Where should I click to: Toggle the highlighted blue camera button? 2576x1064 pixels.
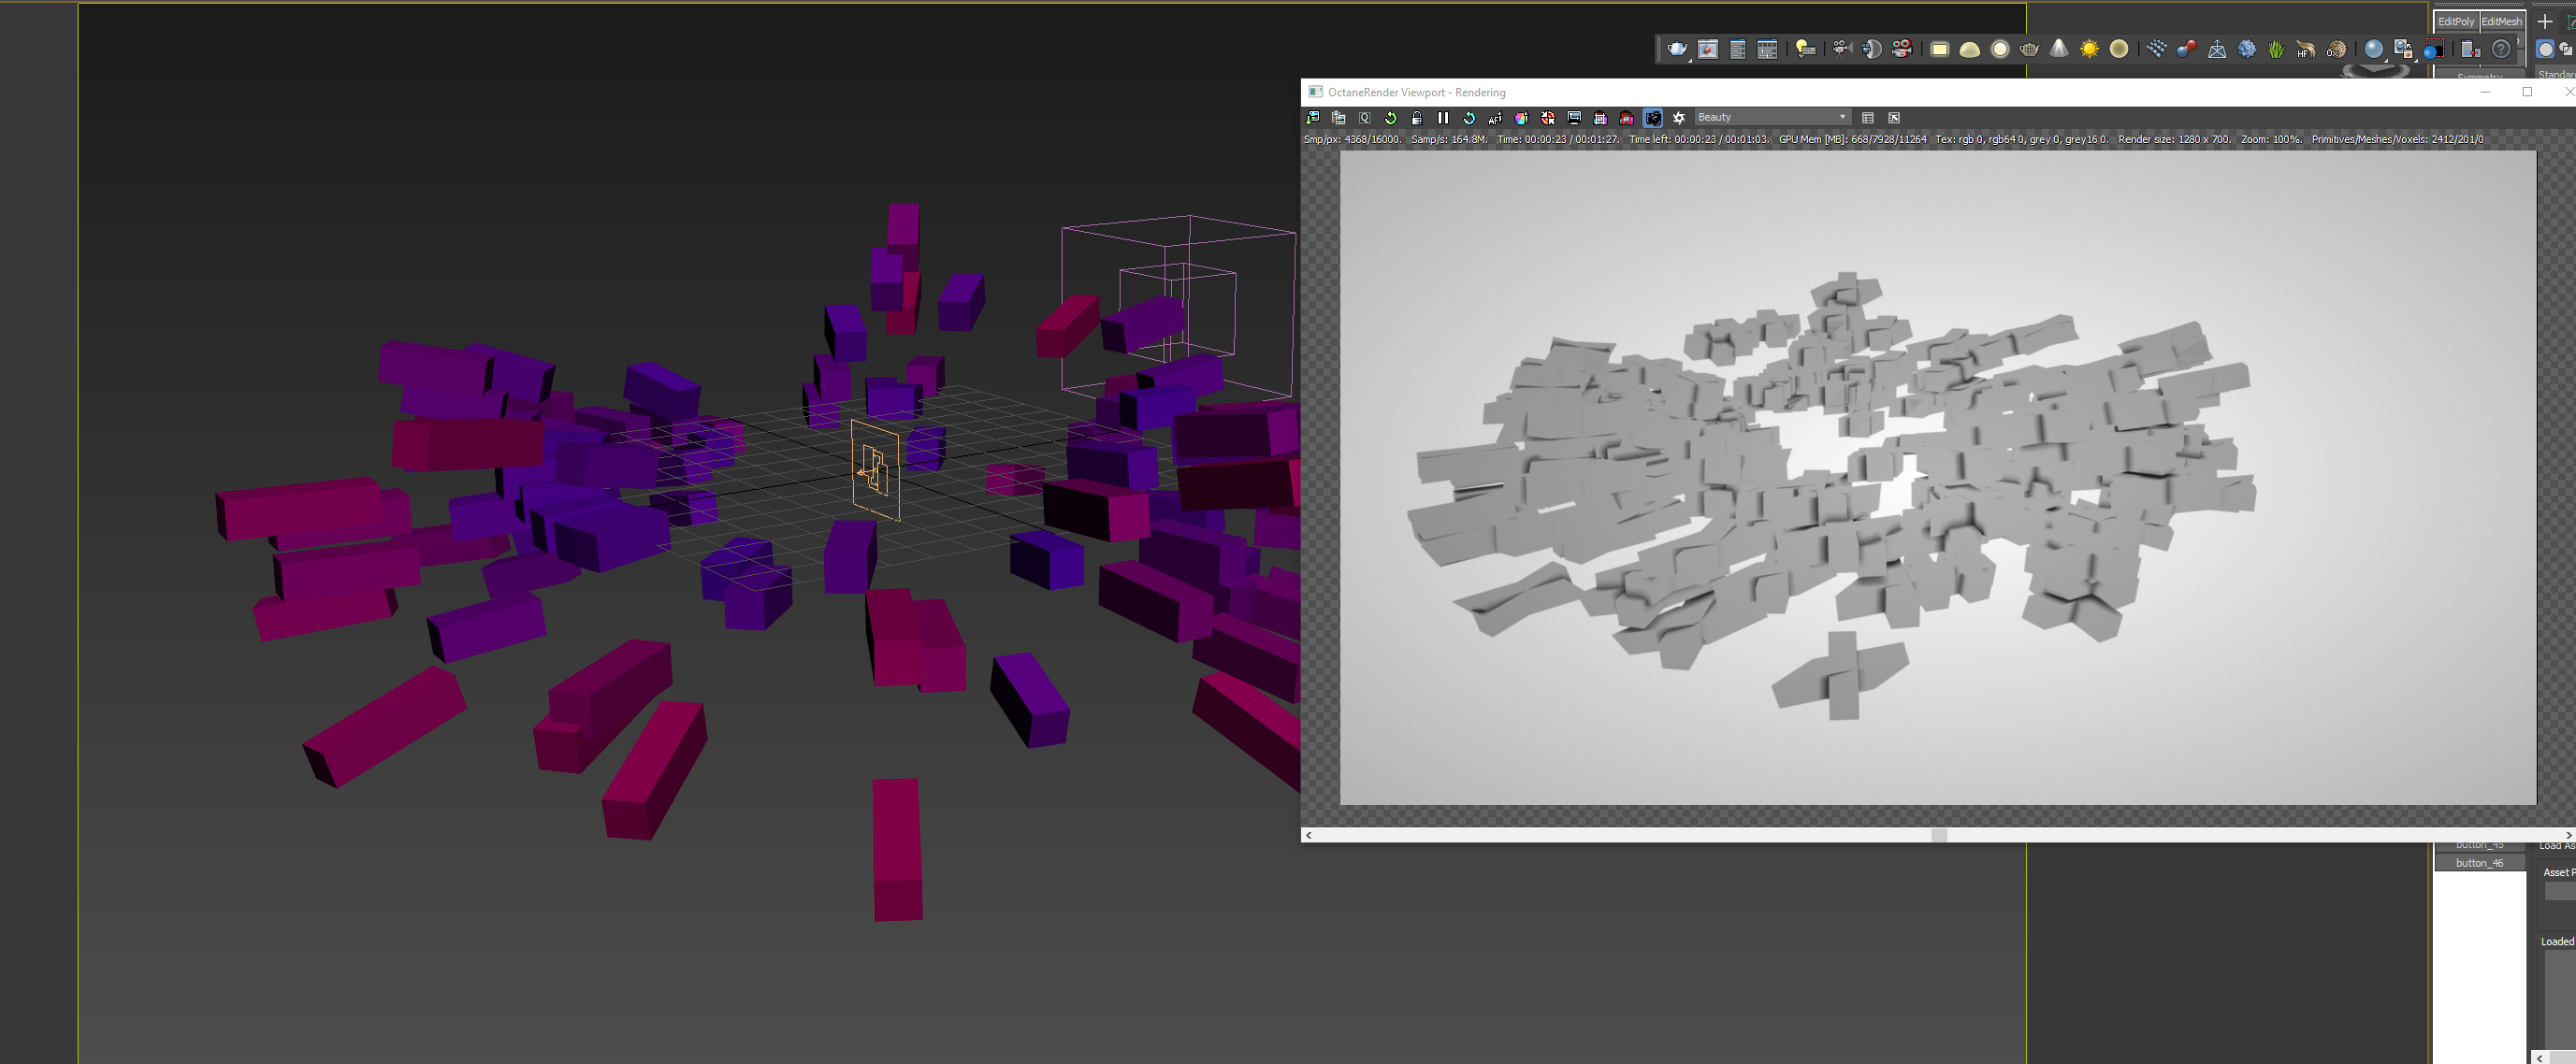pyautogui.click(x=1653, y=118)
